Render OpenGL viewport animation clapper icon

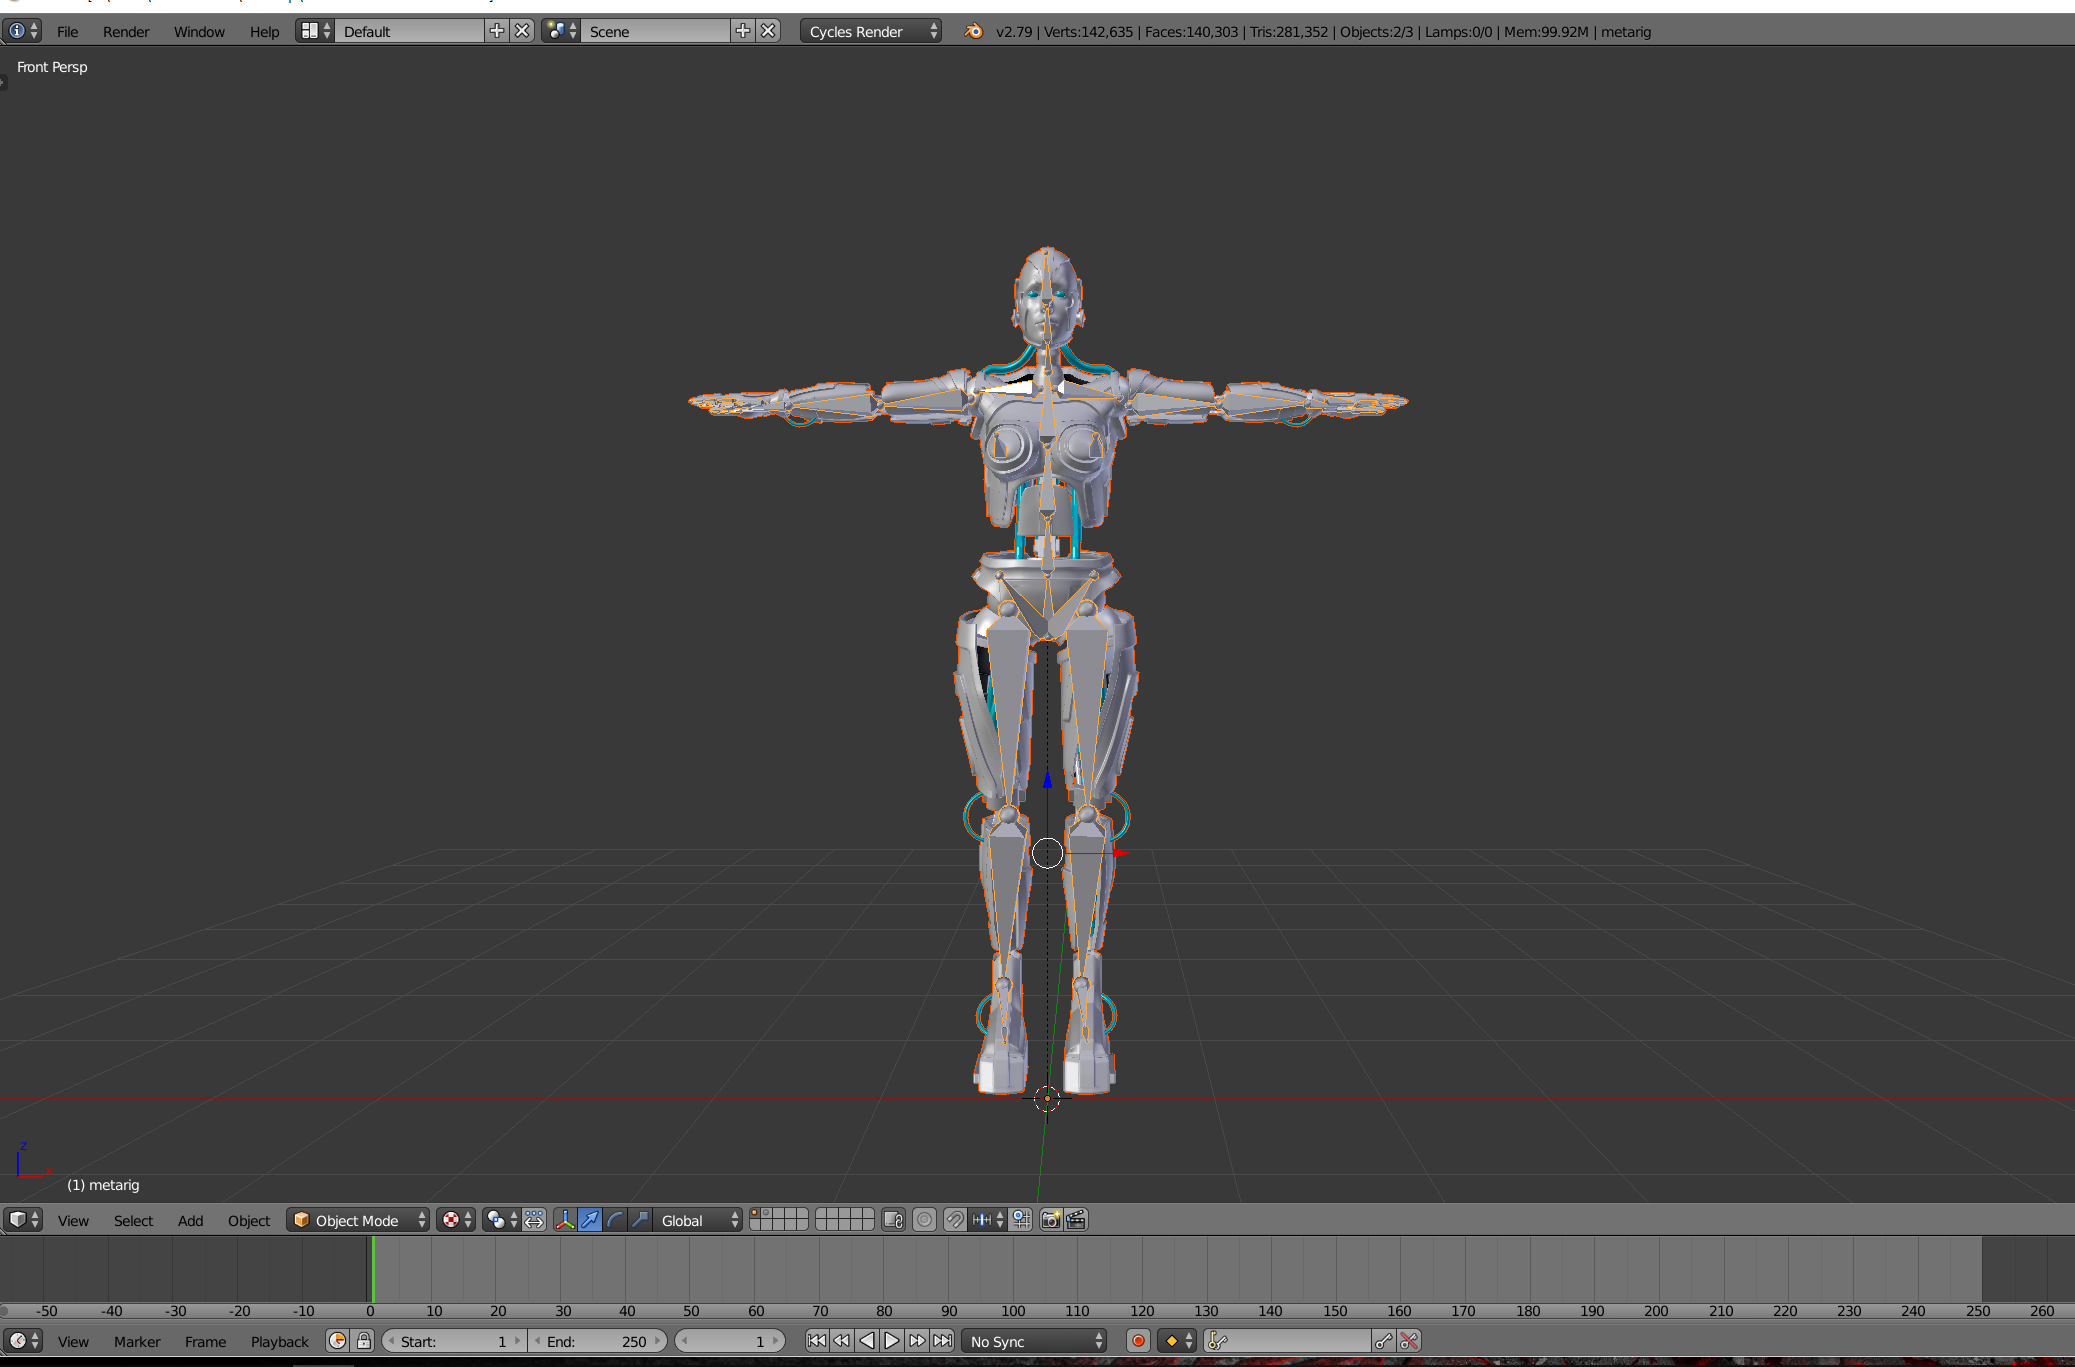1076,1220
